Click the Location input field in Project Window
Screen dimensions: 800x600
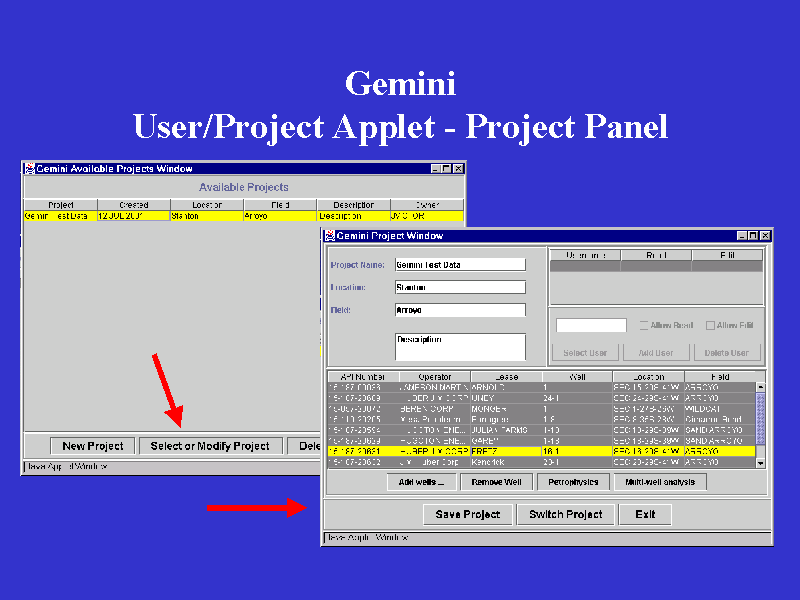460,287
